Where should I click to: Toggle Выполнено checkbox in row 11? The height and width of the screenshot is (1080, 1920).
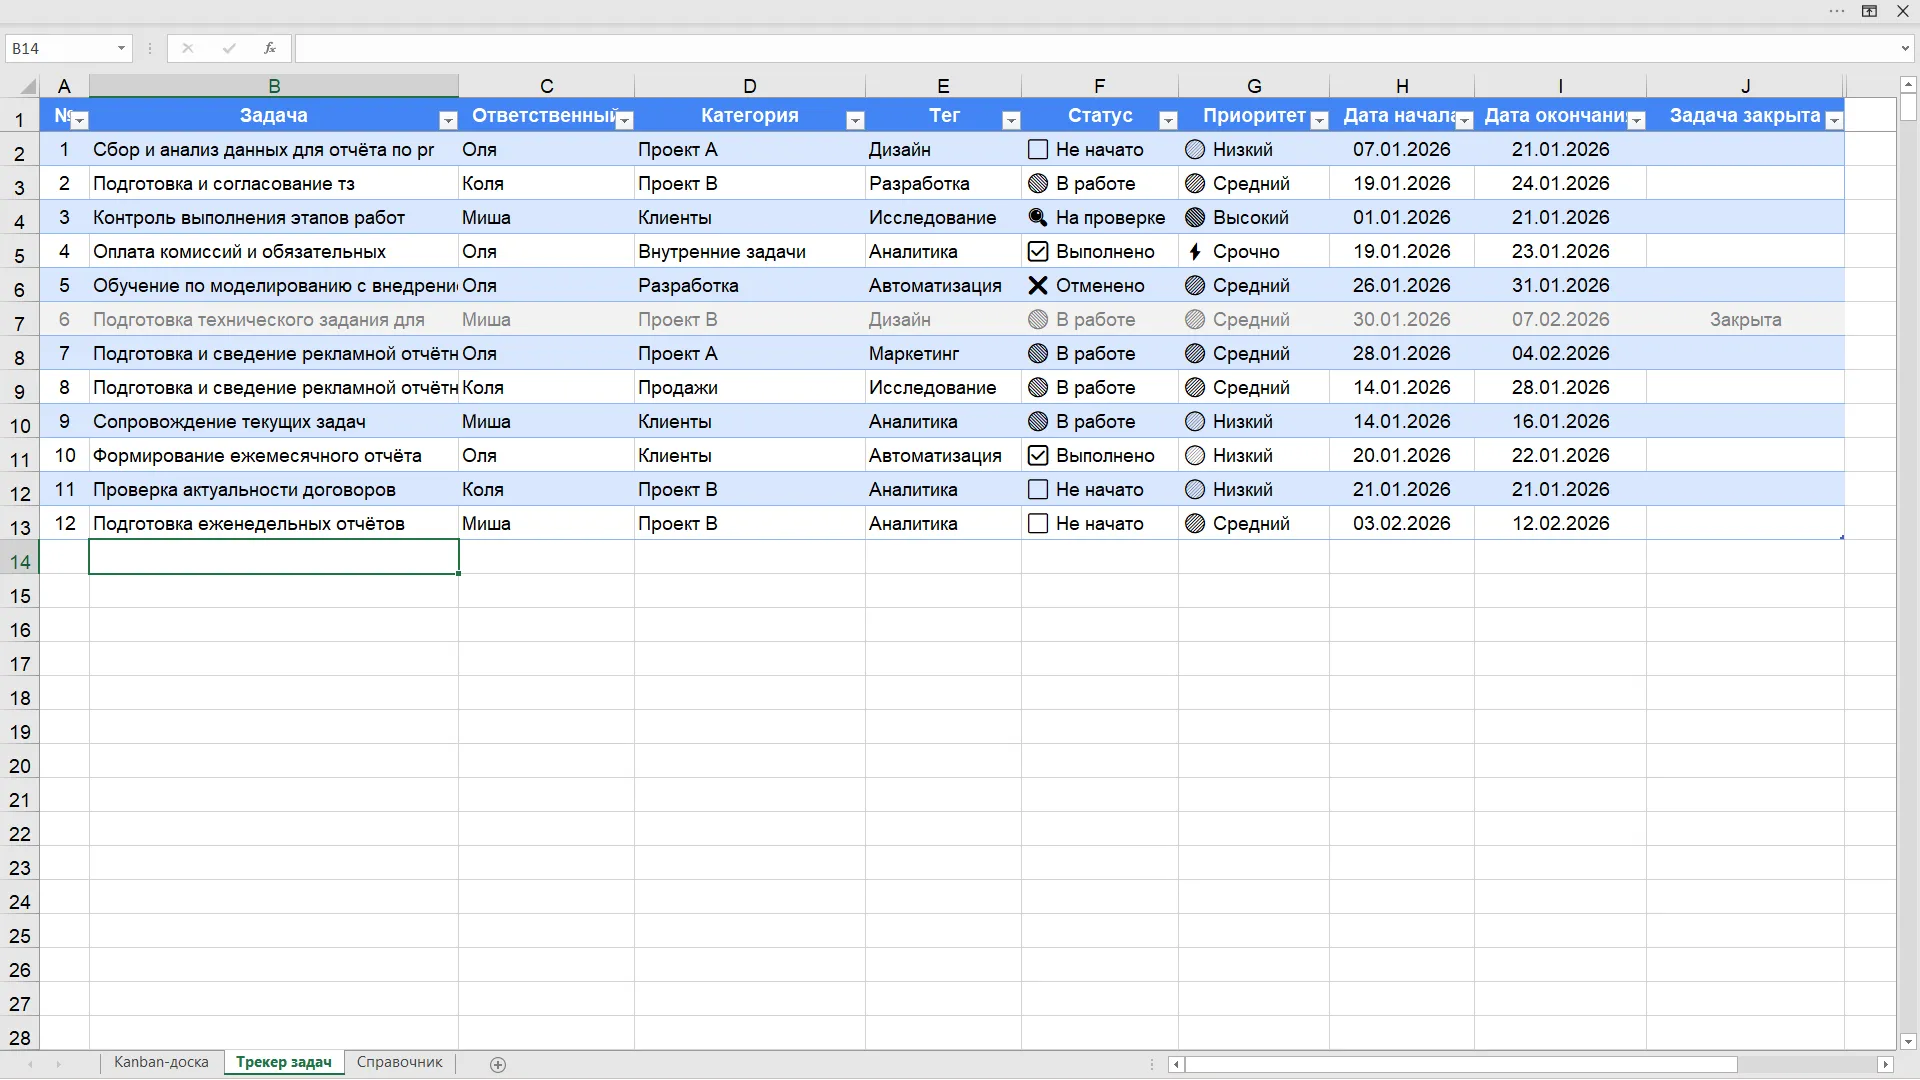pyautogui.click(x=1038, y=456)
